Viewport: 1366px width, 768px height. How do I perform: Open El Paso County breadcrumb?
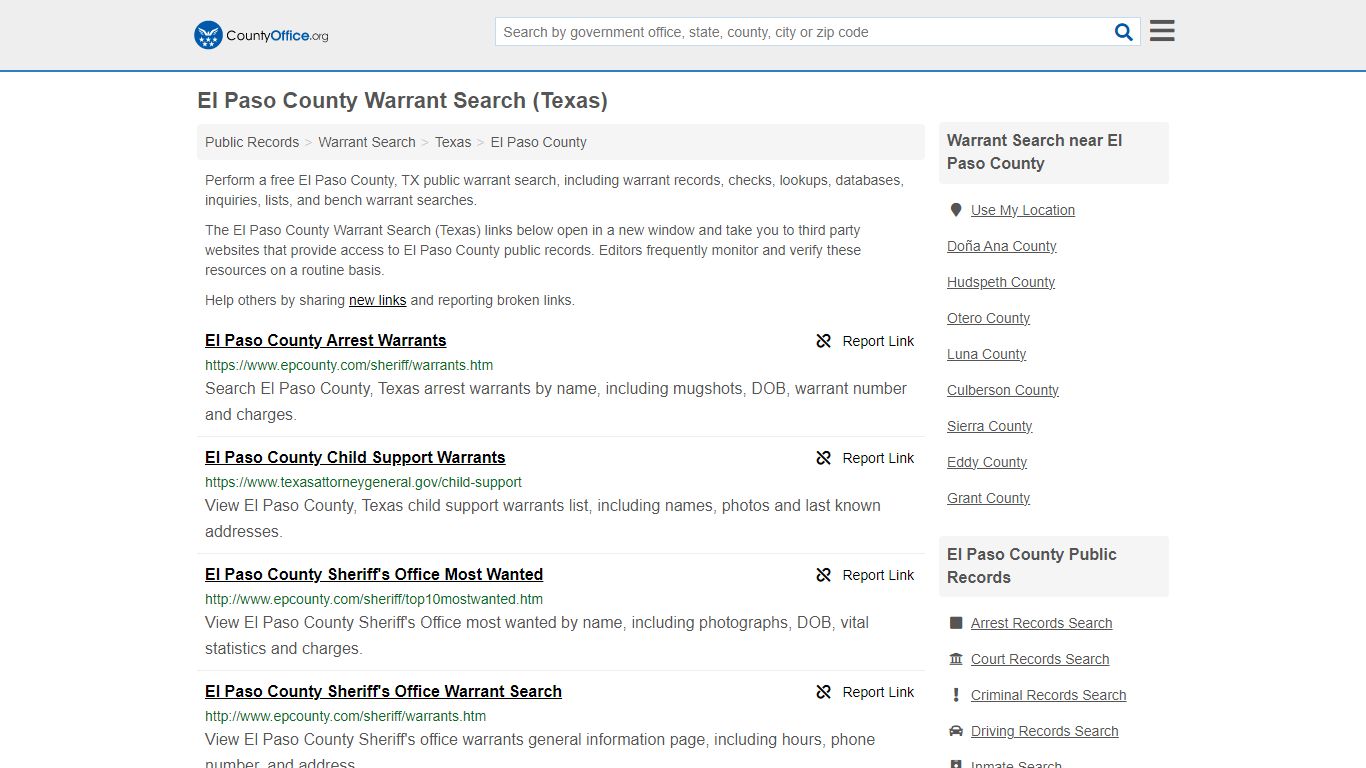click(538, 142)
